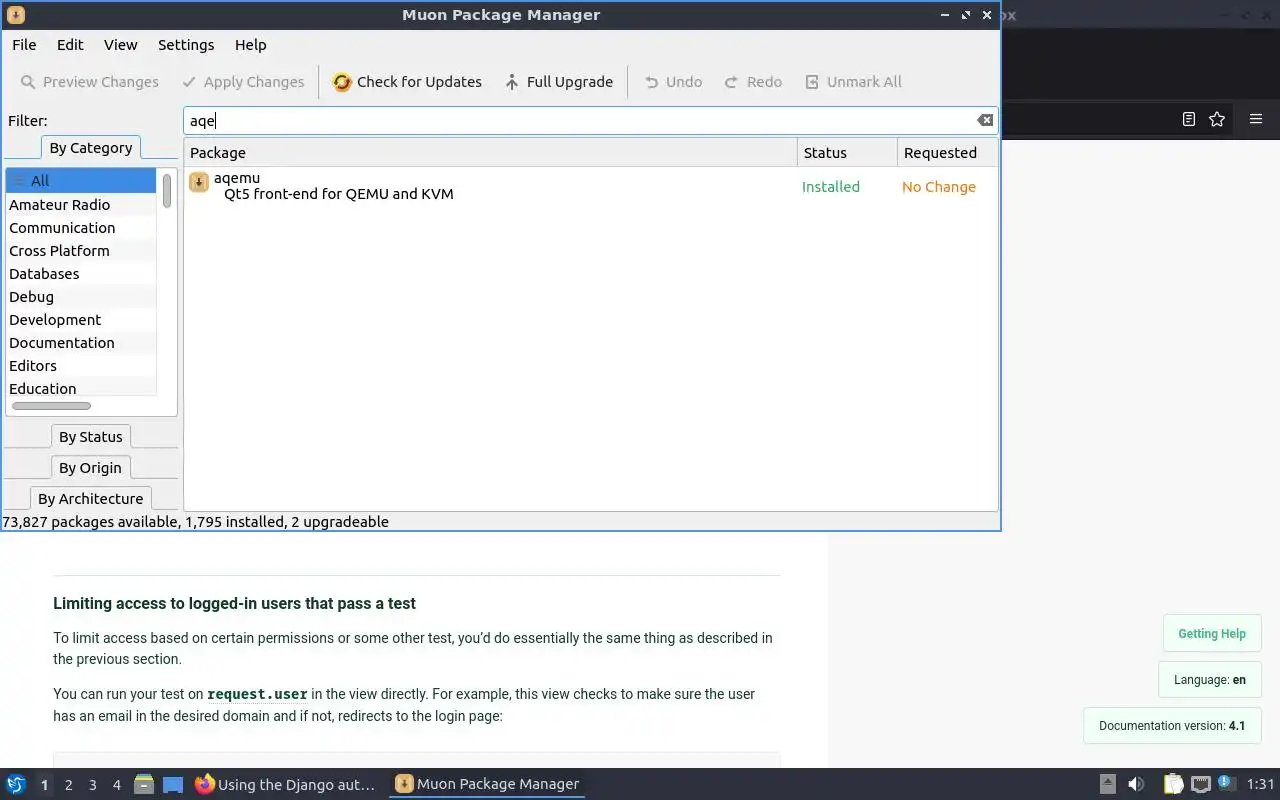Click the removable media icon in the tray
This screenshot has width=1280, height=800.
pyautogui.click(x=1108, y=784)
